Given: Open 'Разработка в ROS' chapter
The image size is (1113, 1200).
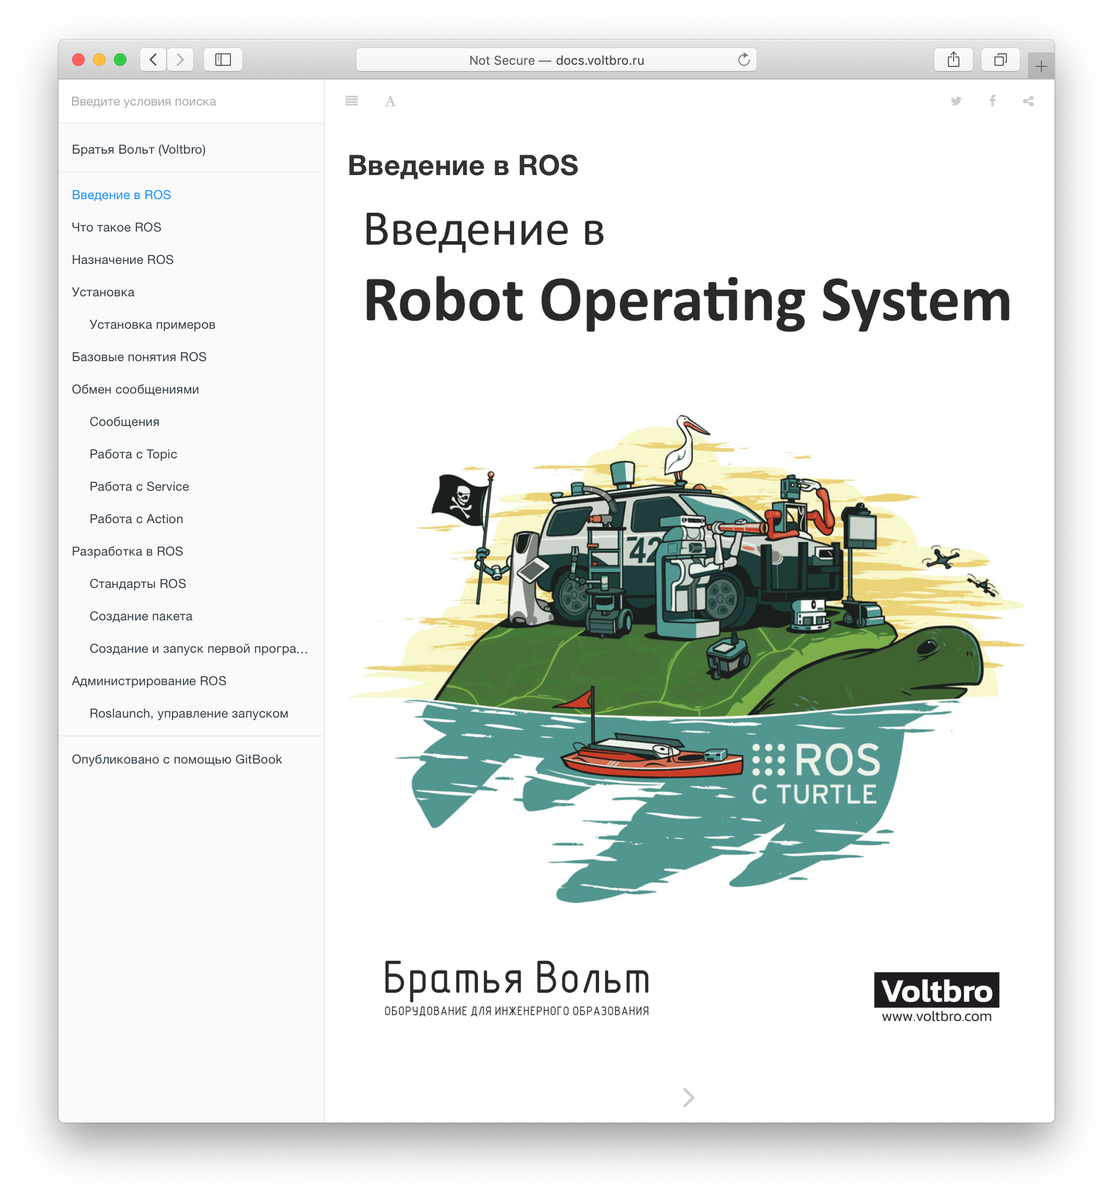Looking at the screenshot, I should coord(191,551).
